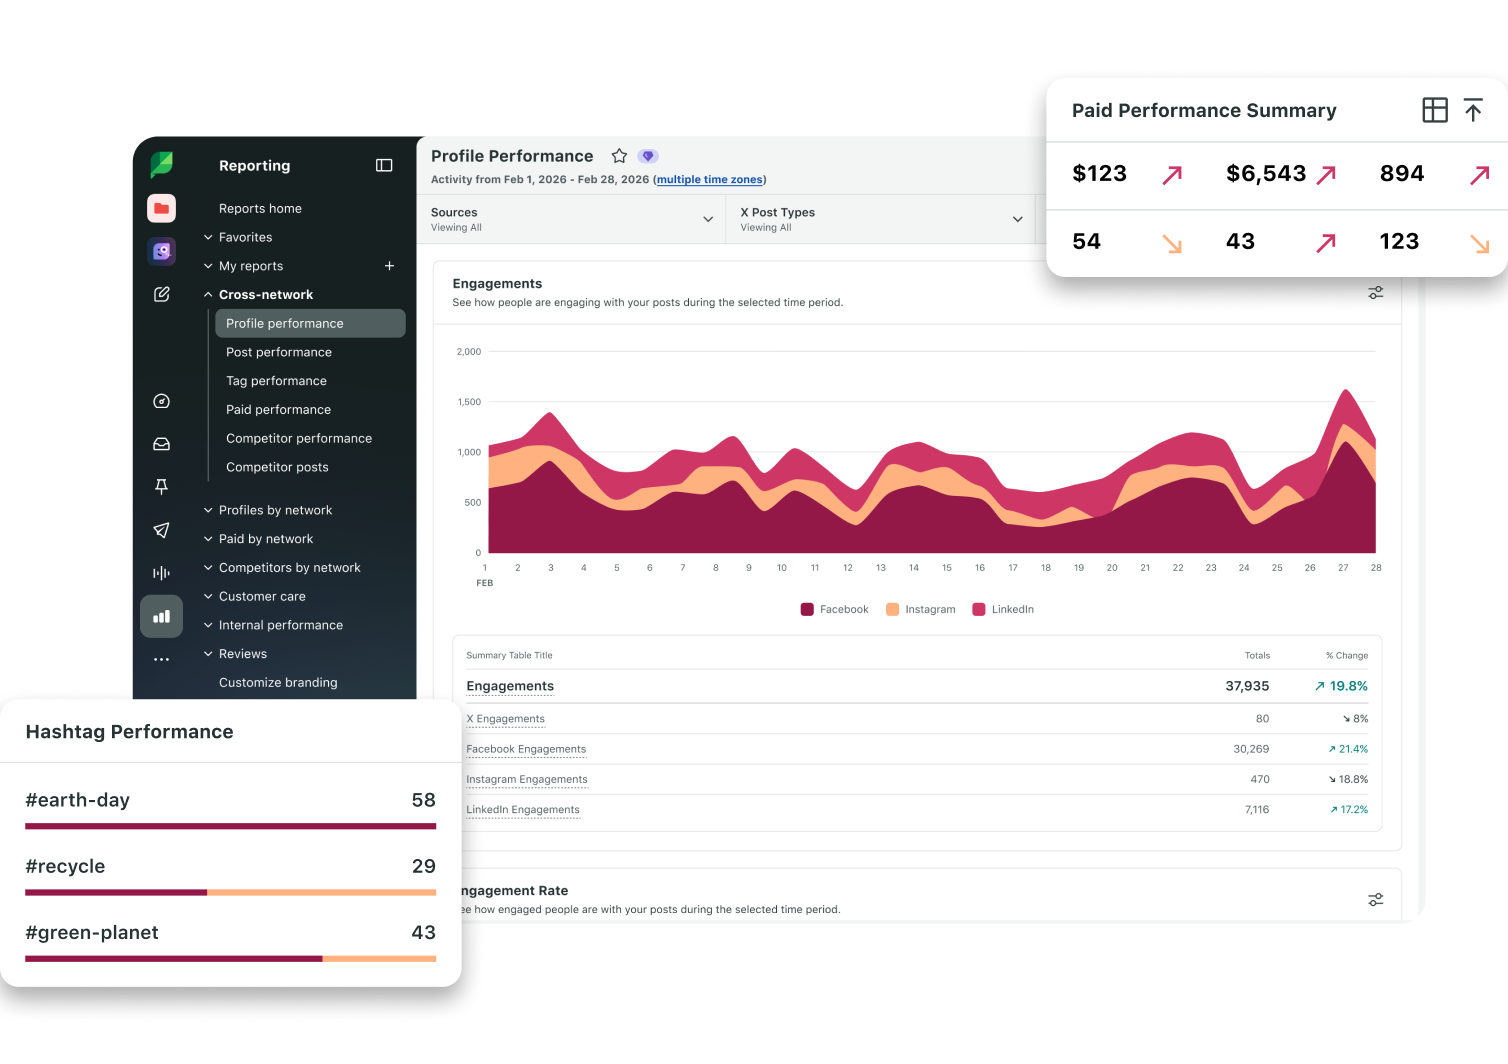Open the compose new post icon
1508x1064 pixels.
pos(162,294)
